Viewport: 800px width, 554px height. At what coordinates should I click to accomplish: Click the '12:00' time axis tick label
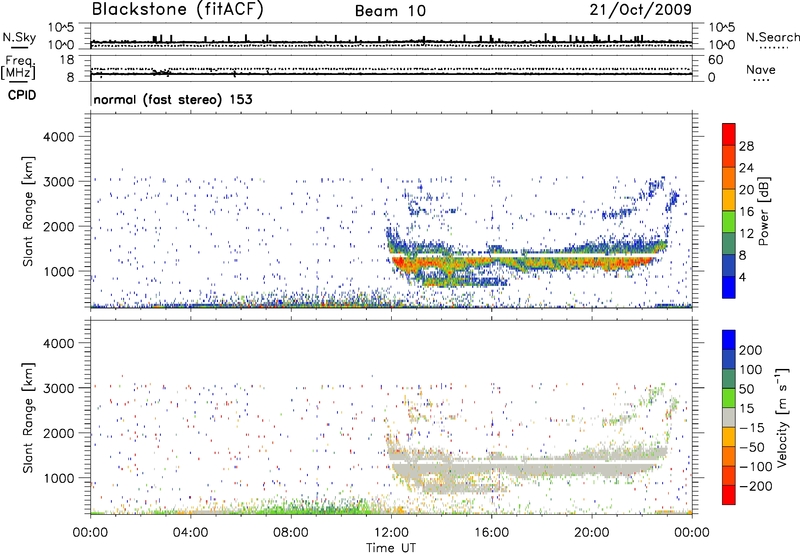[x=391, y=533]
